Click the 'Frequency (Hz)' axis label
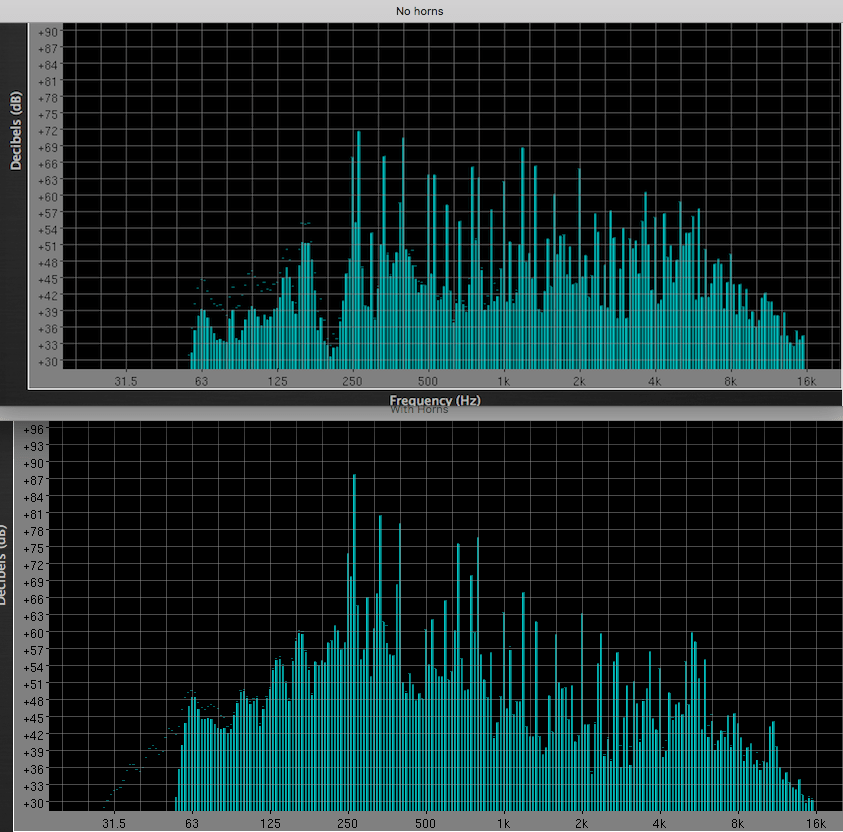The width and height of the screenshot is (843, 832). pyautogui.click(x=435, y=400)
